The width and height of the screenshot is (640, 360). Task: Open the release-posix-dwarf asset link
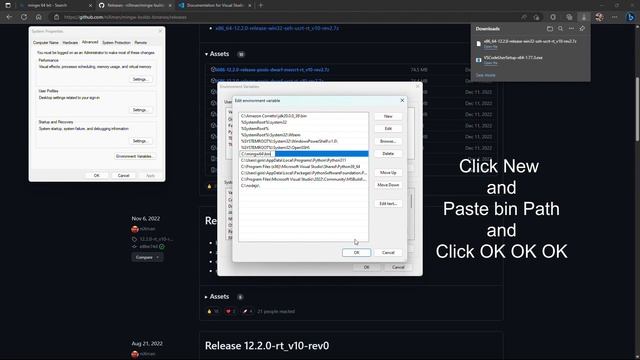pyautogui.click(x=272, y=70)
